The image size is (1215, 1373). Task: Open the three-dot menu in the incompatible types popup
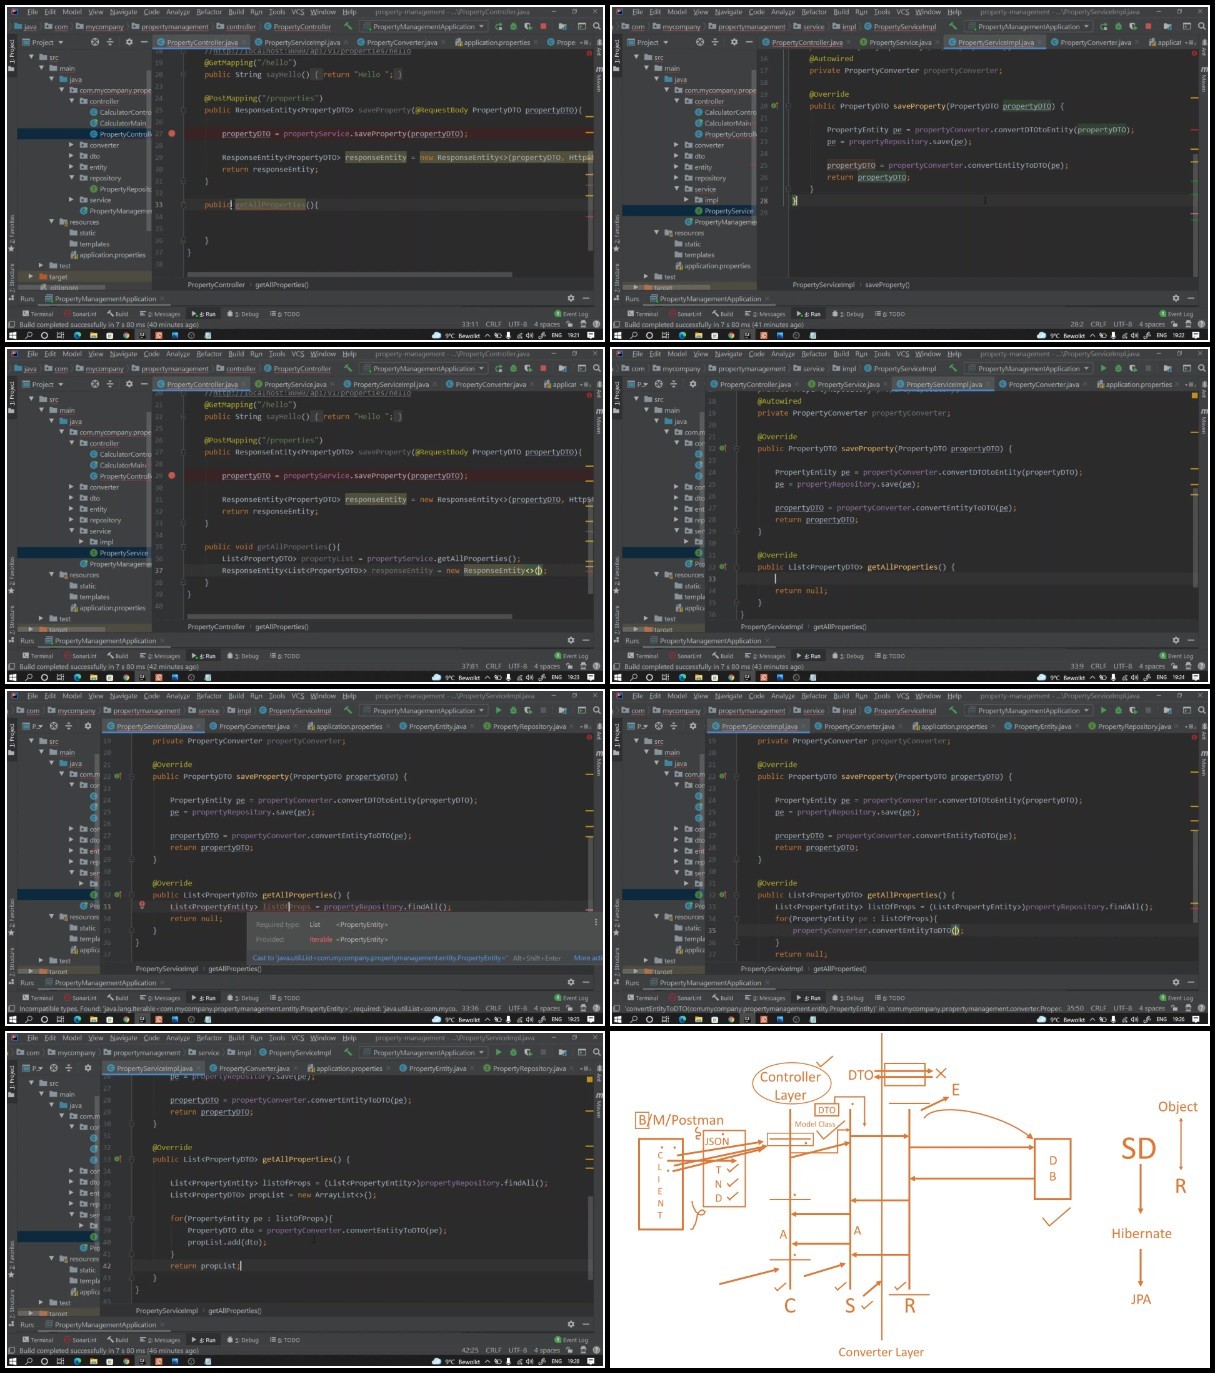(596, 923)
